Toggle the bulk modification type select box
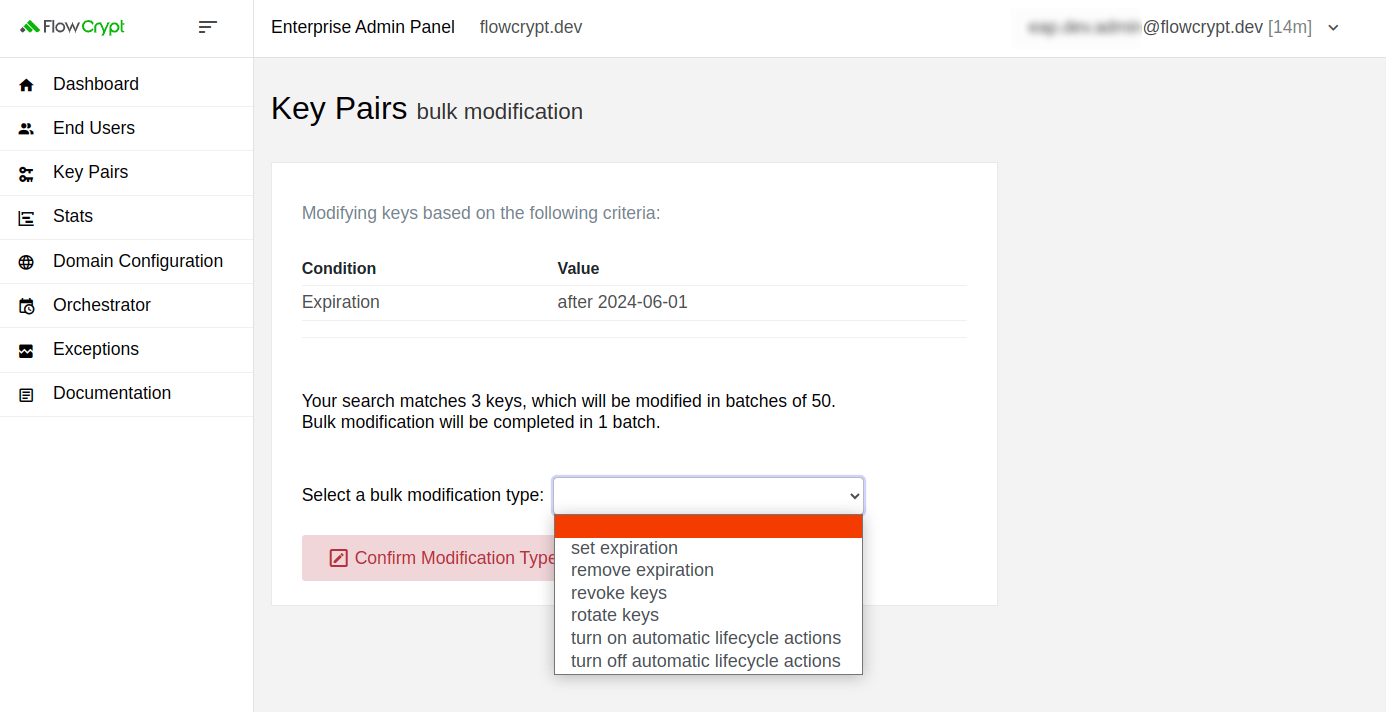 [x=708, y=495]
